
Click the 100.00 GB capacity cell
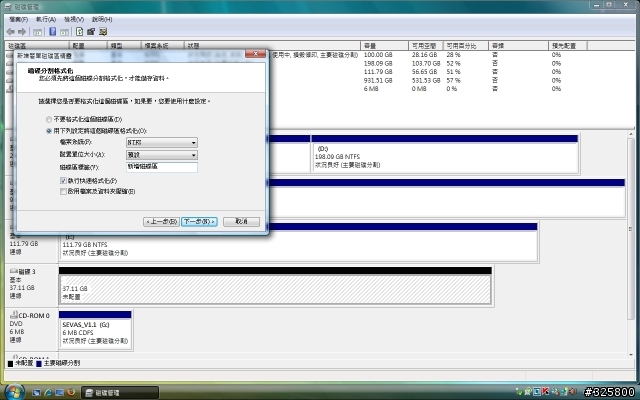378,55
